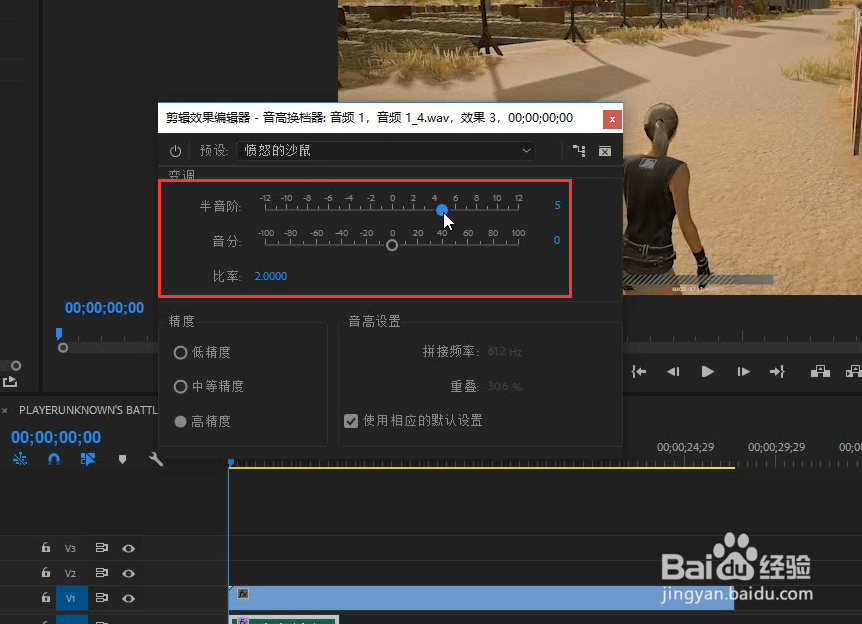Step forward one frame in program monitor
Image resolution: width=862 pixels, height=624 pixels.
pyautogui.click(x=743, y=372)
